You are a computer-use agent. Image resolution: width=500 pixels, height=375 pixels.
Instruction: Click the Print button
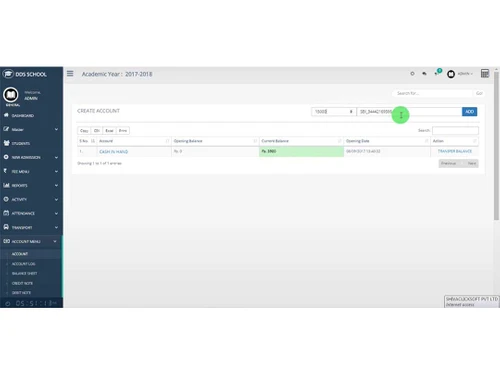[123, 131]
